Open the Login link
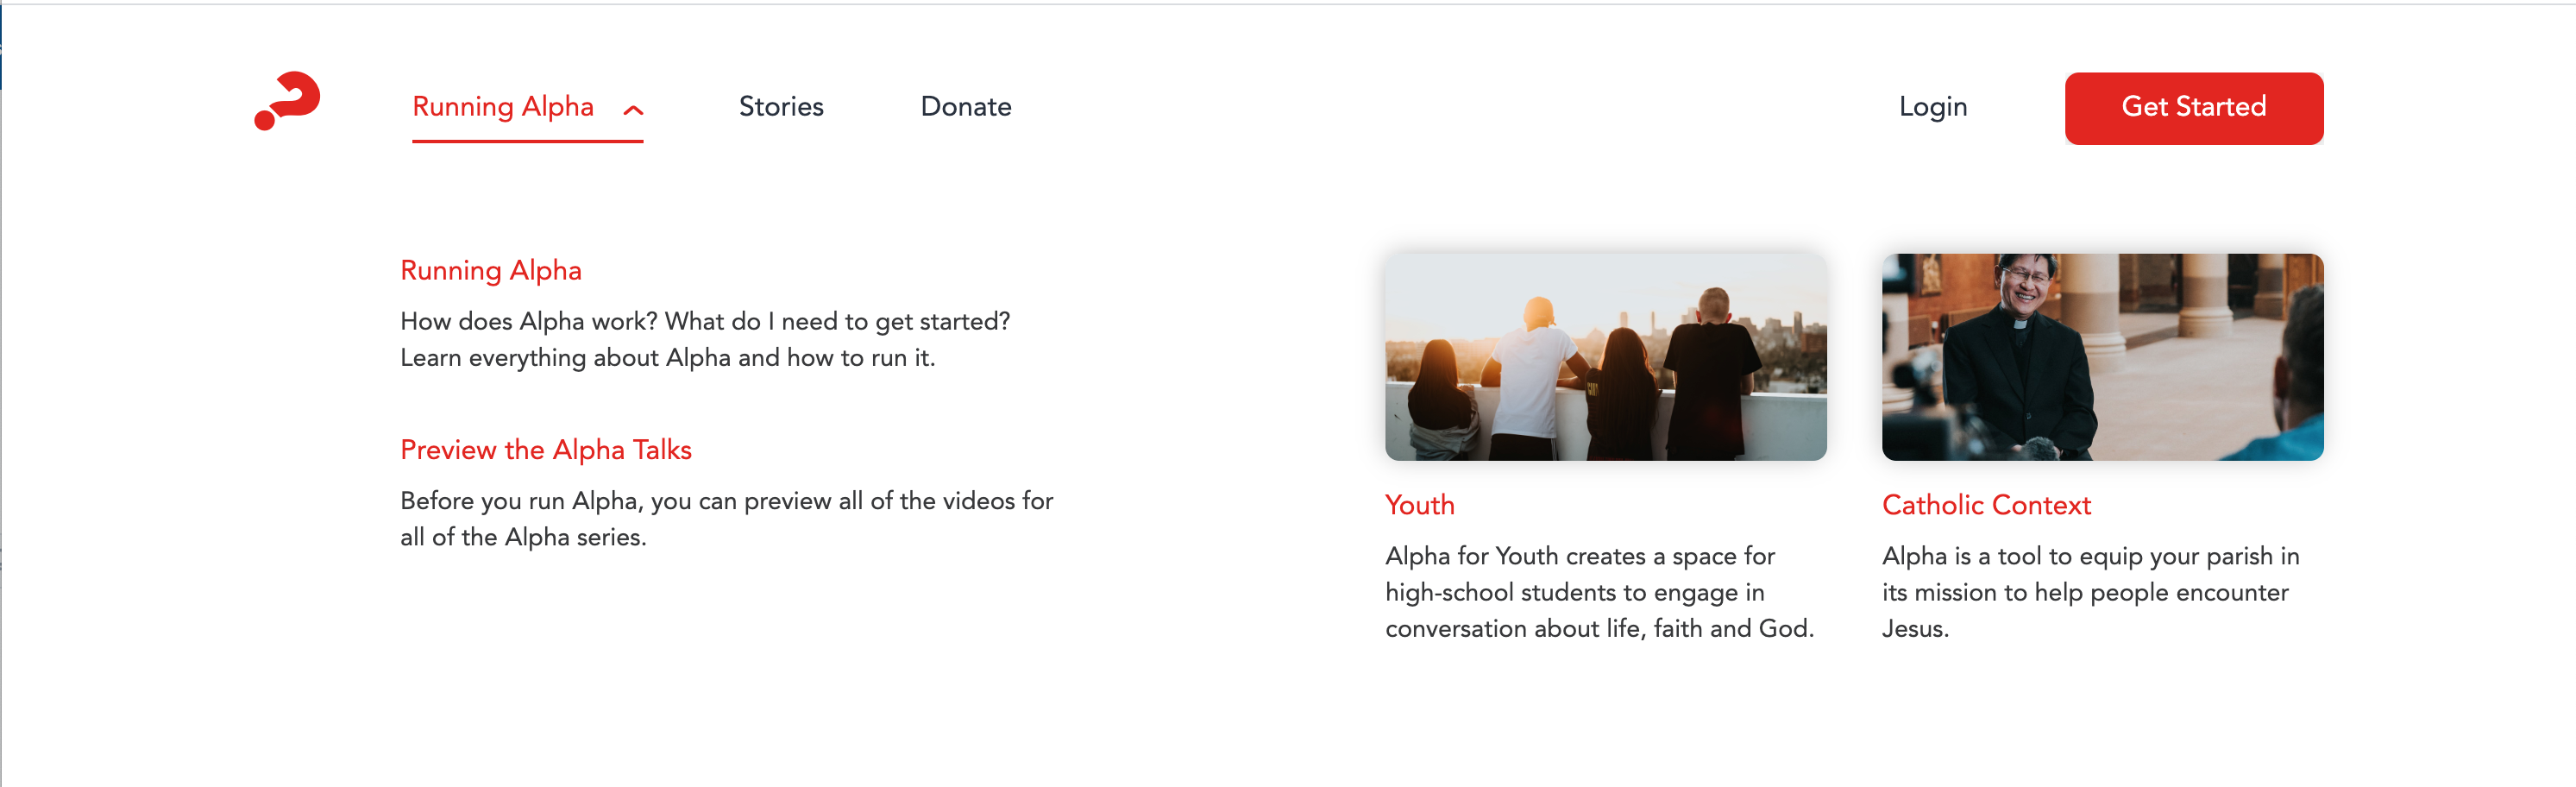2576x787 pixels. (1933, 107)
